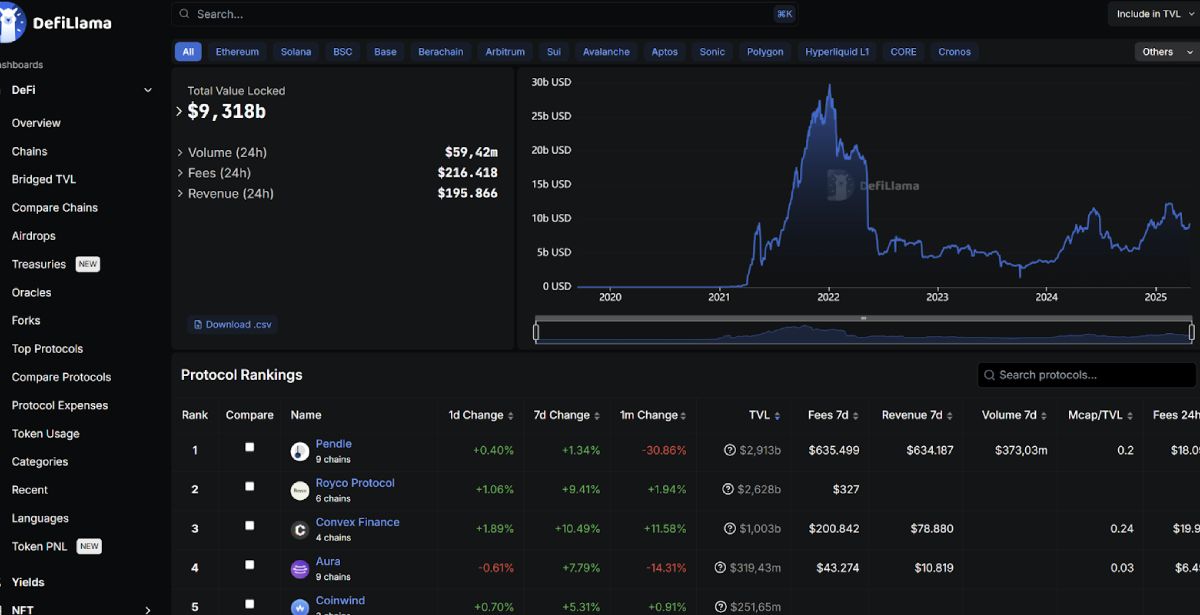1200x615 pixels.
Task: Expand the Volume (24h) row
Action: tap(180, 153)
